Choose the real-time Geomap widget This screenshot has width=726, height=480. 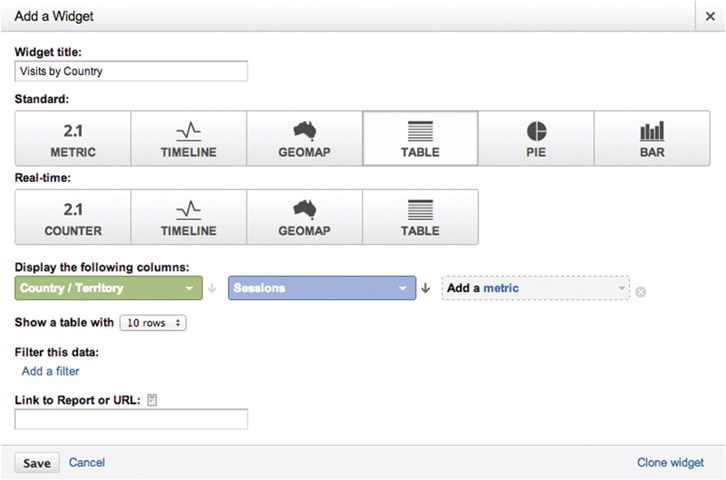pos(304,217)
